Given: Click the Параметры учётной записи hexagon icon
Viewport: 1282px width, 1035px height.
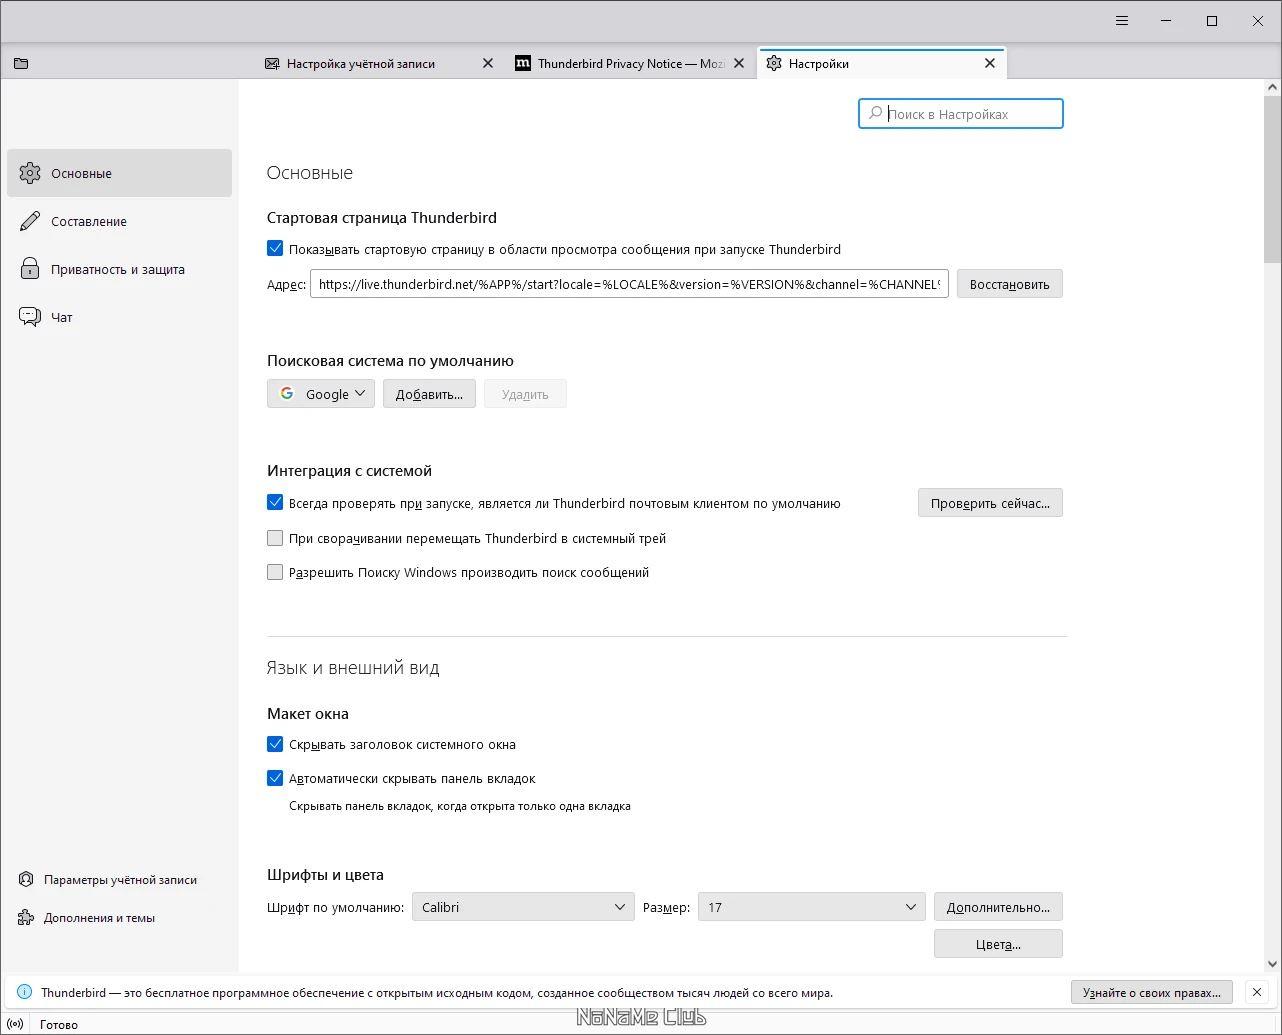Looking at the screenshot, I should coord(26,880).
